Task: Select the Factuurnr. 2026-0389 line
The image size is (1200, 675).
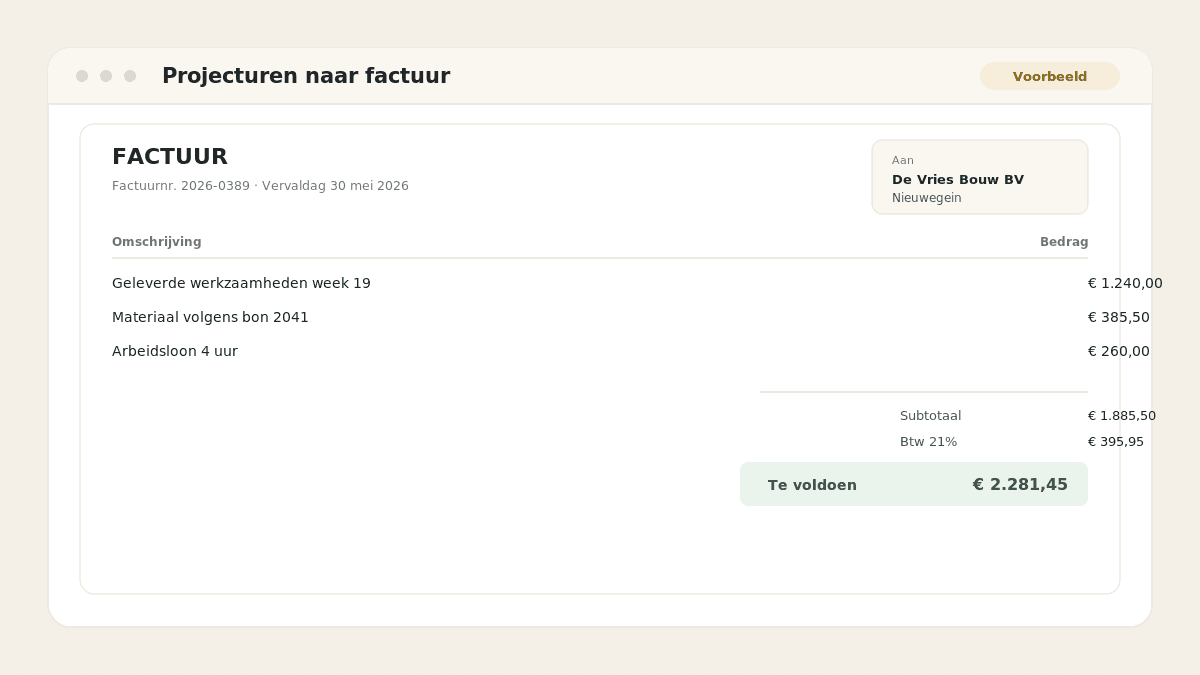Action: [x=260, y=186]
